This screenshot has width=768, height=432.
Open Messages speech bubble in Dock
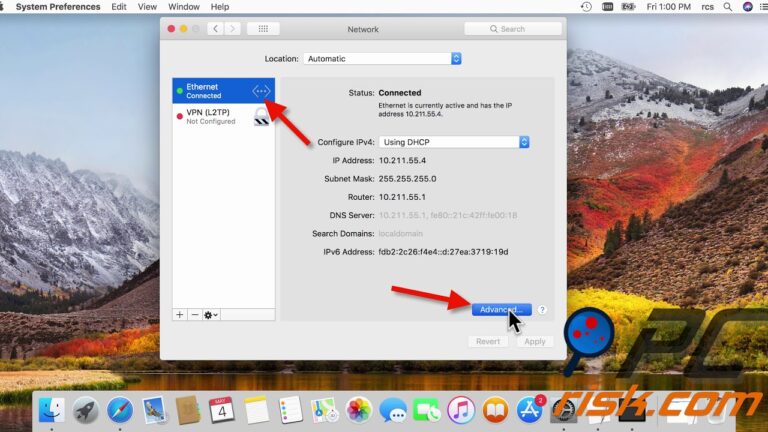pos(393,409)
